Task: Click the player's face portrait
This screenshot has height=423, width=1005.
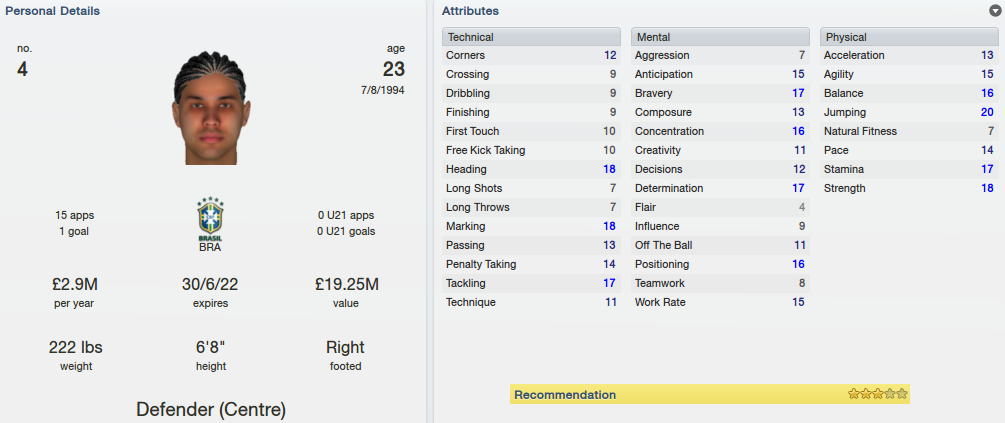Action: point(210,108)
